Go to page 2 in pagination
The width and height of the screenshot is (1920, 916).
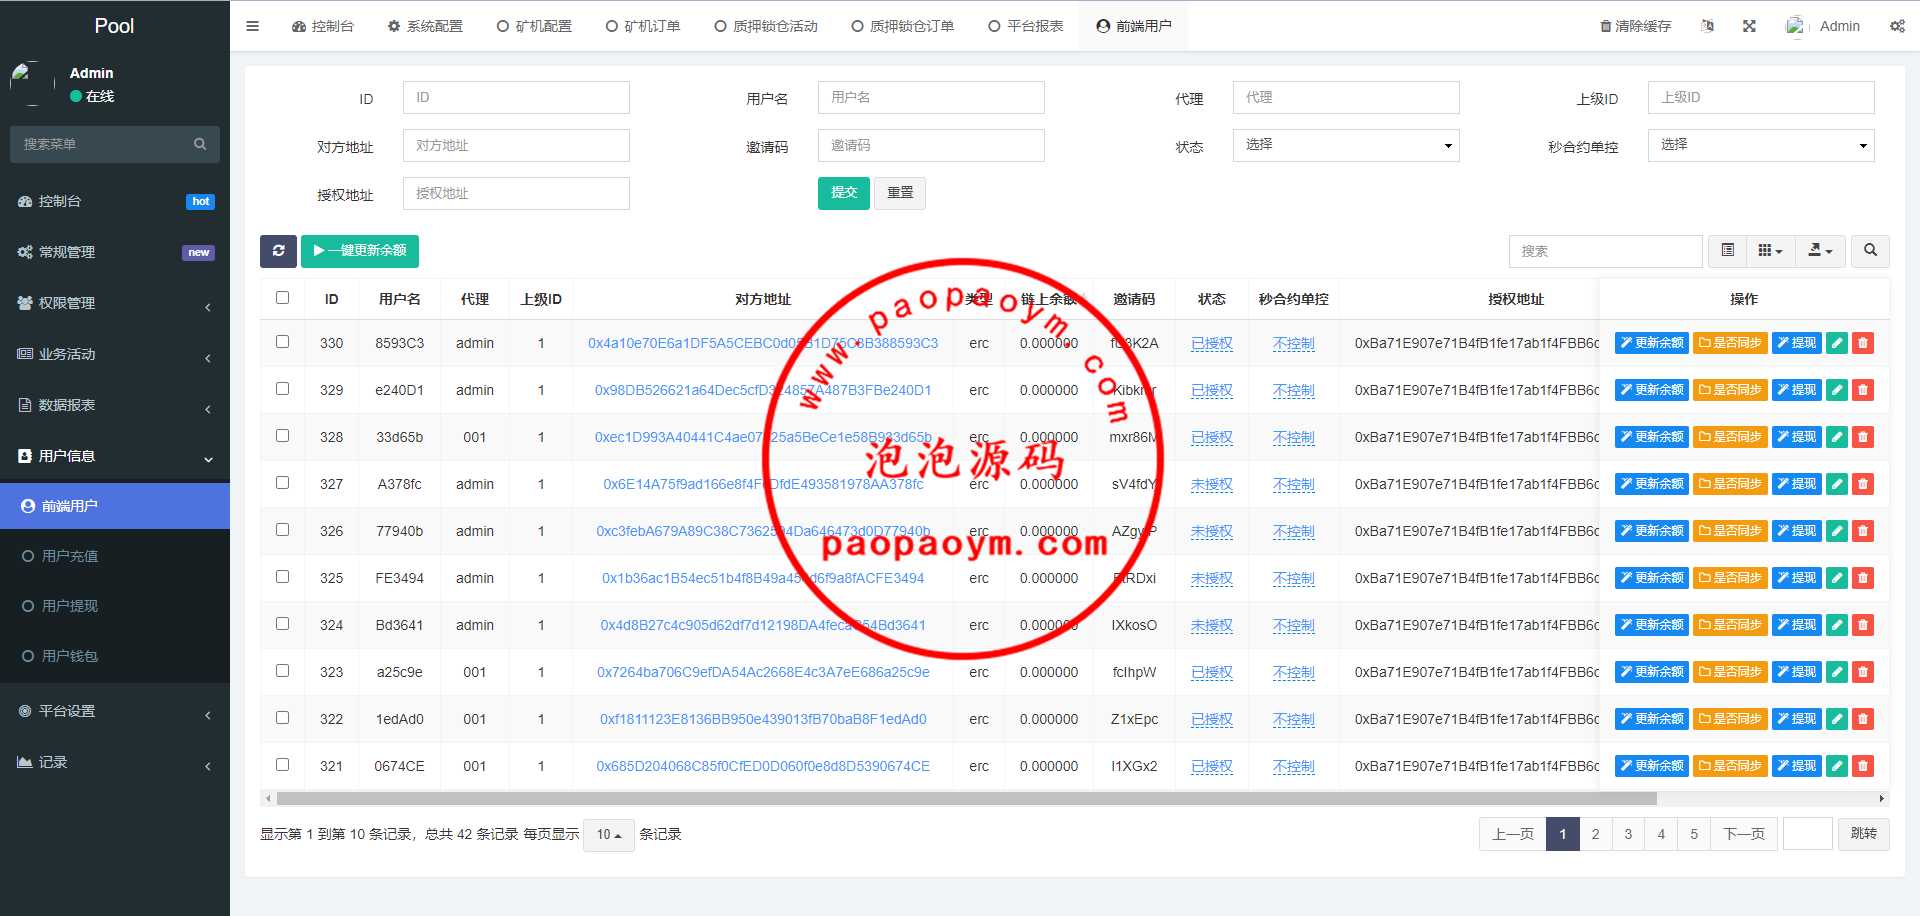1595,834
